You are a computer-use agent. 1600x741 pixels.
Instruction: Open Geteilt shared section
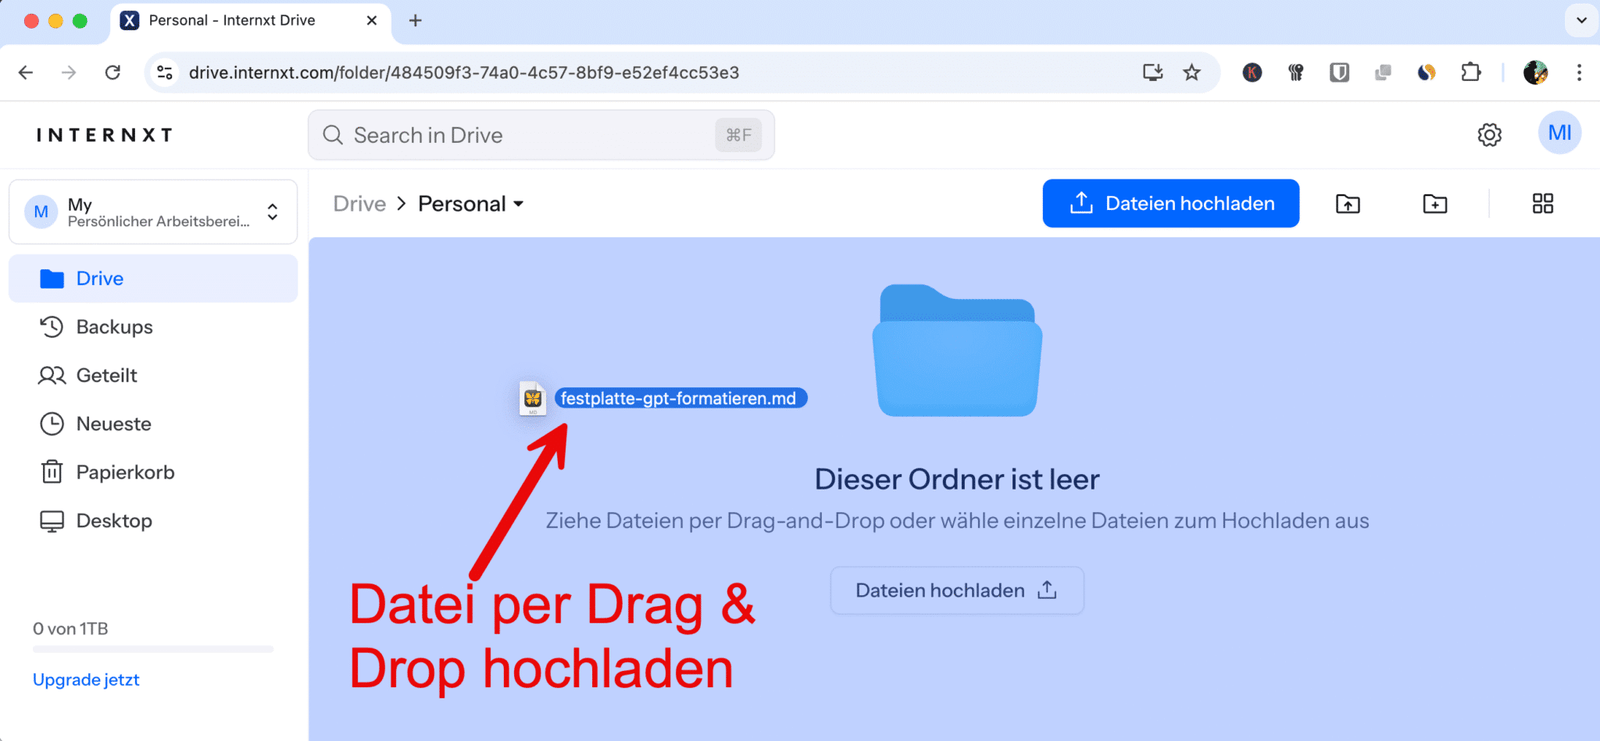(x=153, y=375)
